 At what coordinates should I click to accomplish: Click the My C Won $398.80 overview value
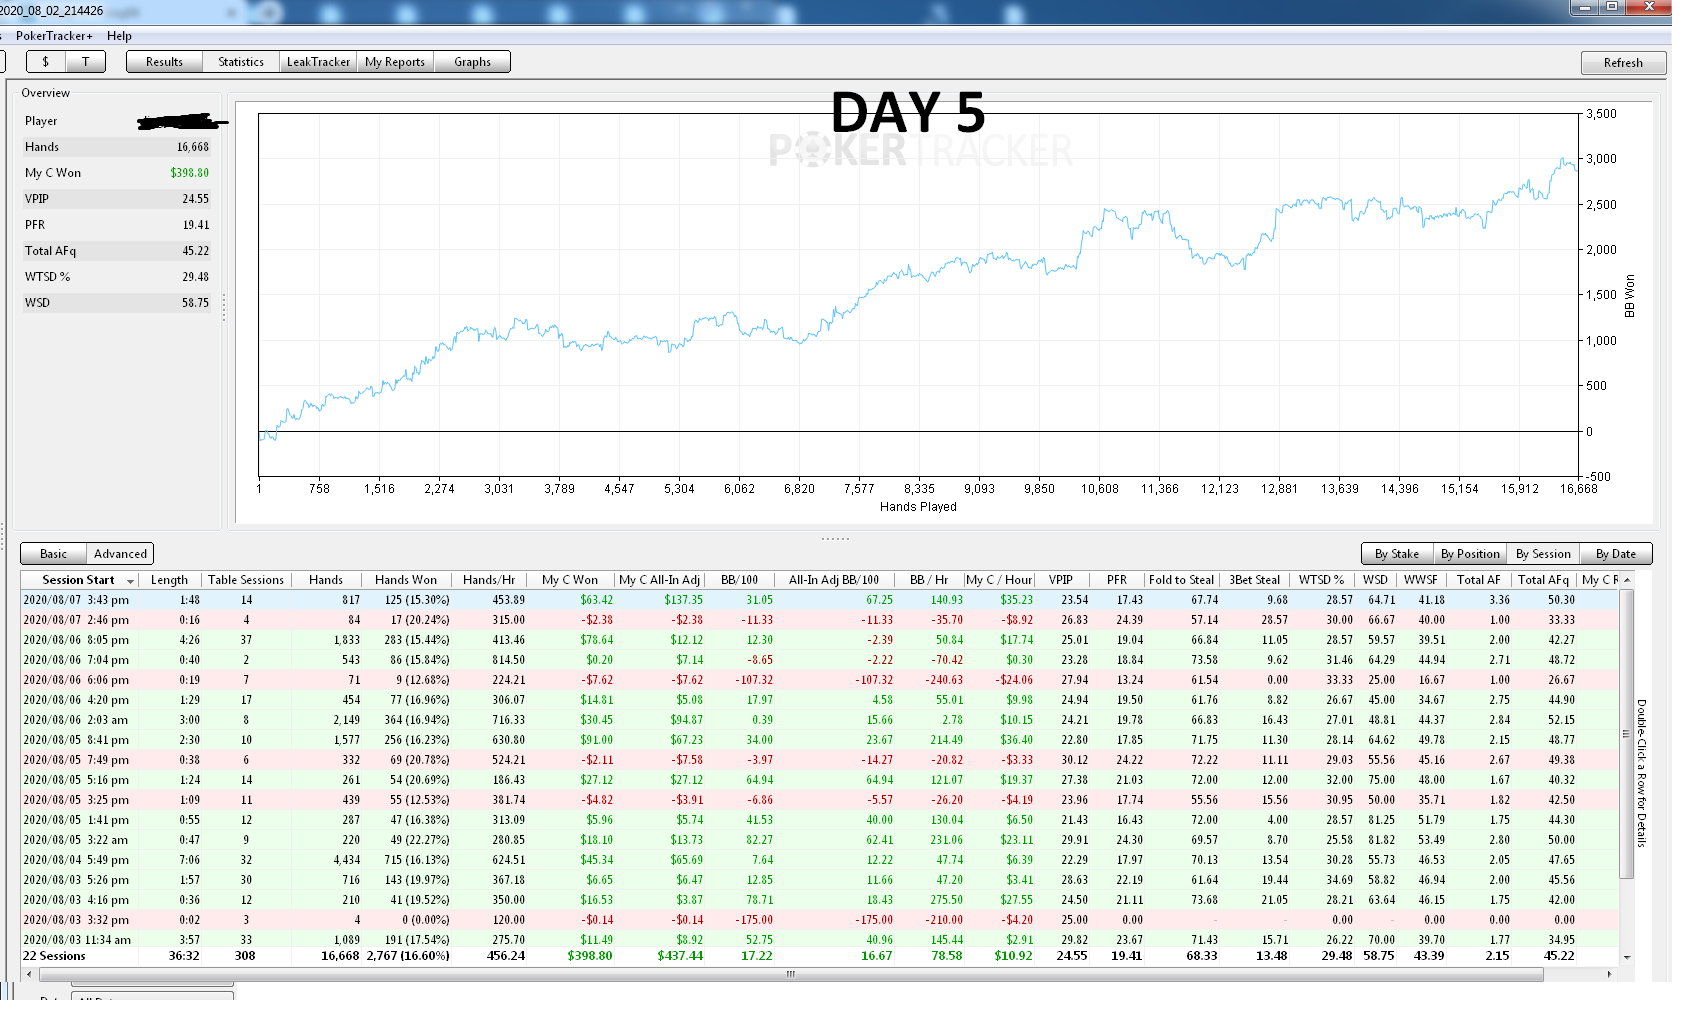point(190,173)
